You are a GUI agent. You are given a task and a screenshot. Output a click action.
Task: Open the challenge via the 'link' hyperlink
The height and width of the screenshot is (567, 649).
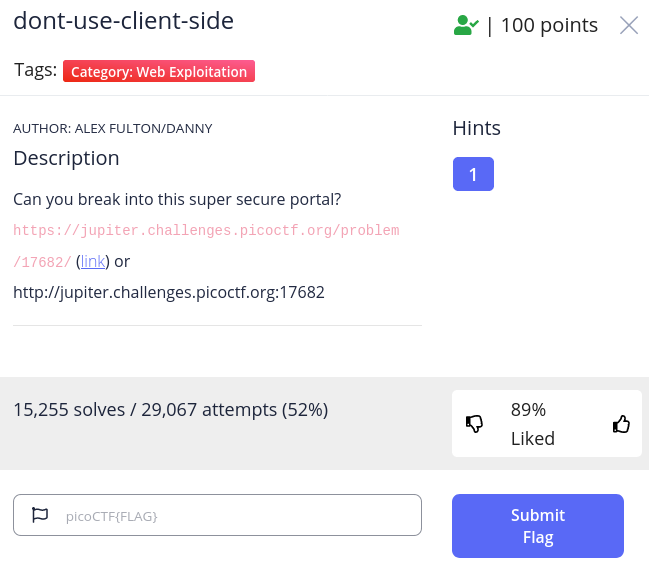coord(93,262)
